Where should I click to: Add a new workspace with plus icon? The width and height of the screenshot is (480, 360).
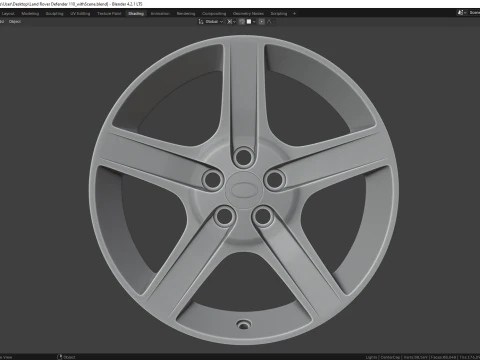294,14
